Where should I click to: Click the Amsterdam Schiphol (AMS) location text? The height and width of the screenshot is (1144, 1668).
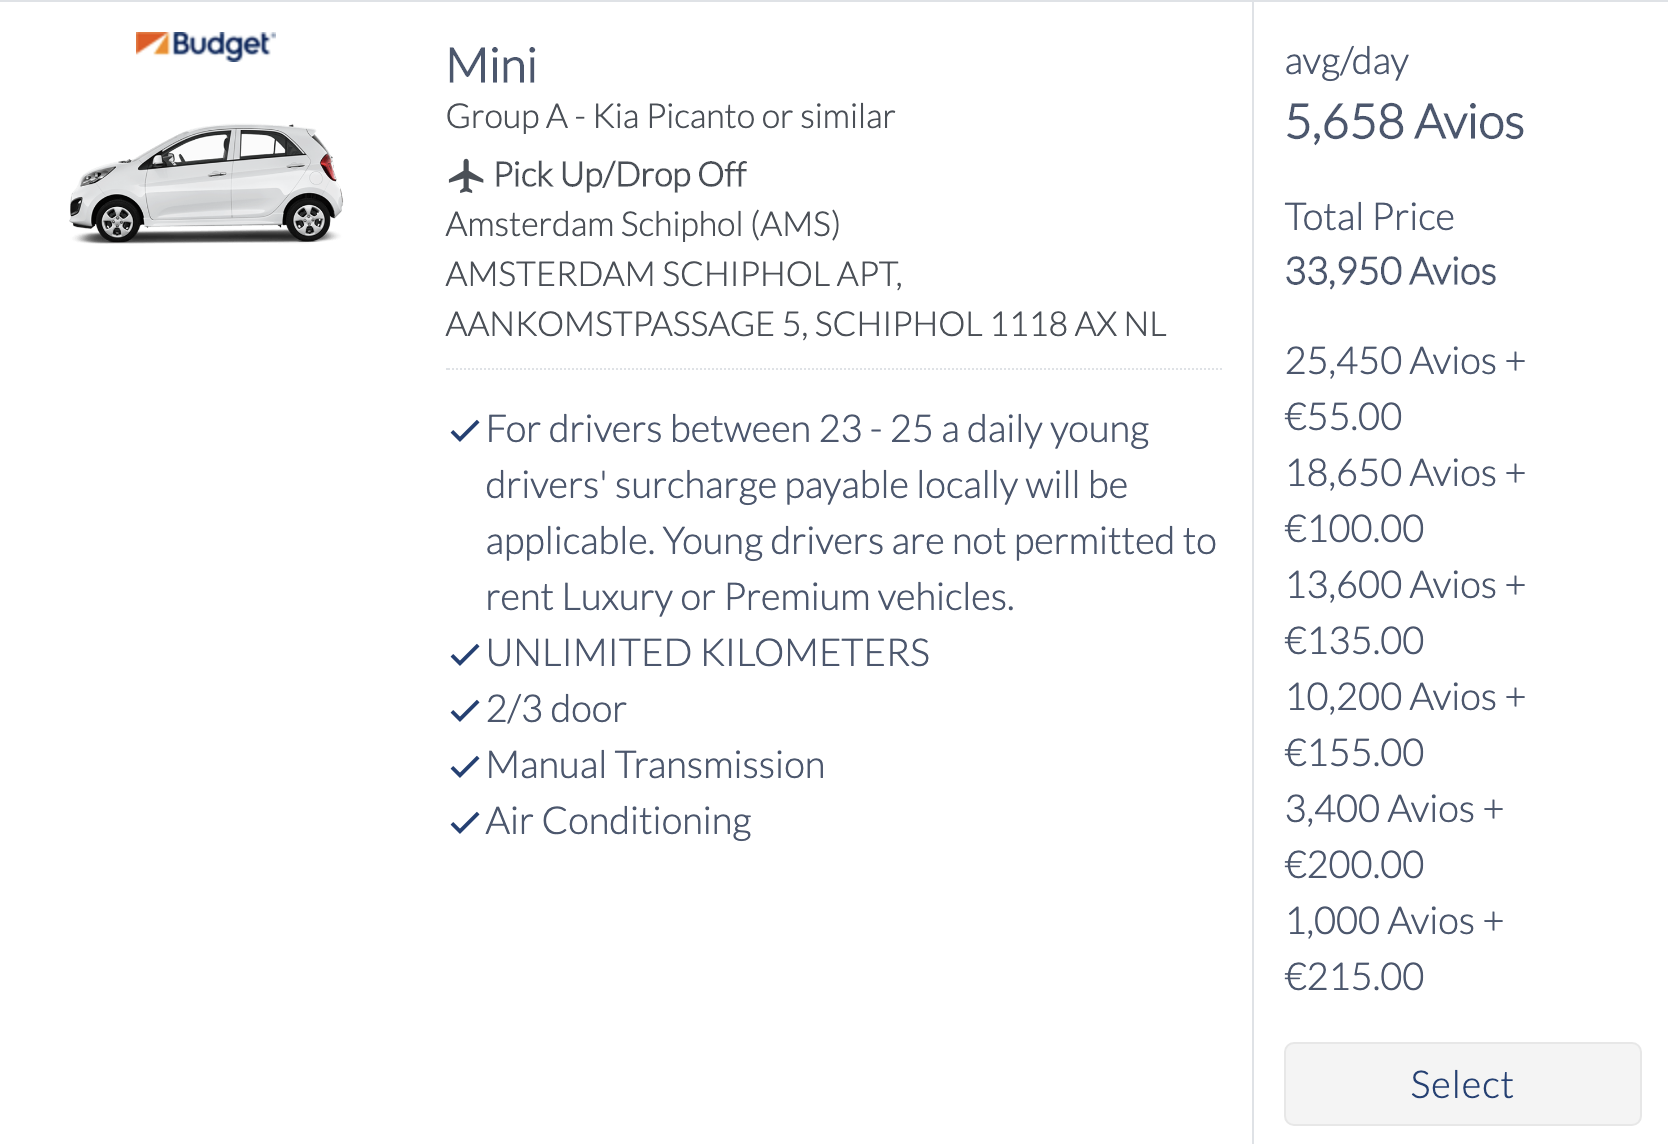point(643,224)
